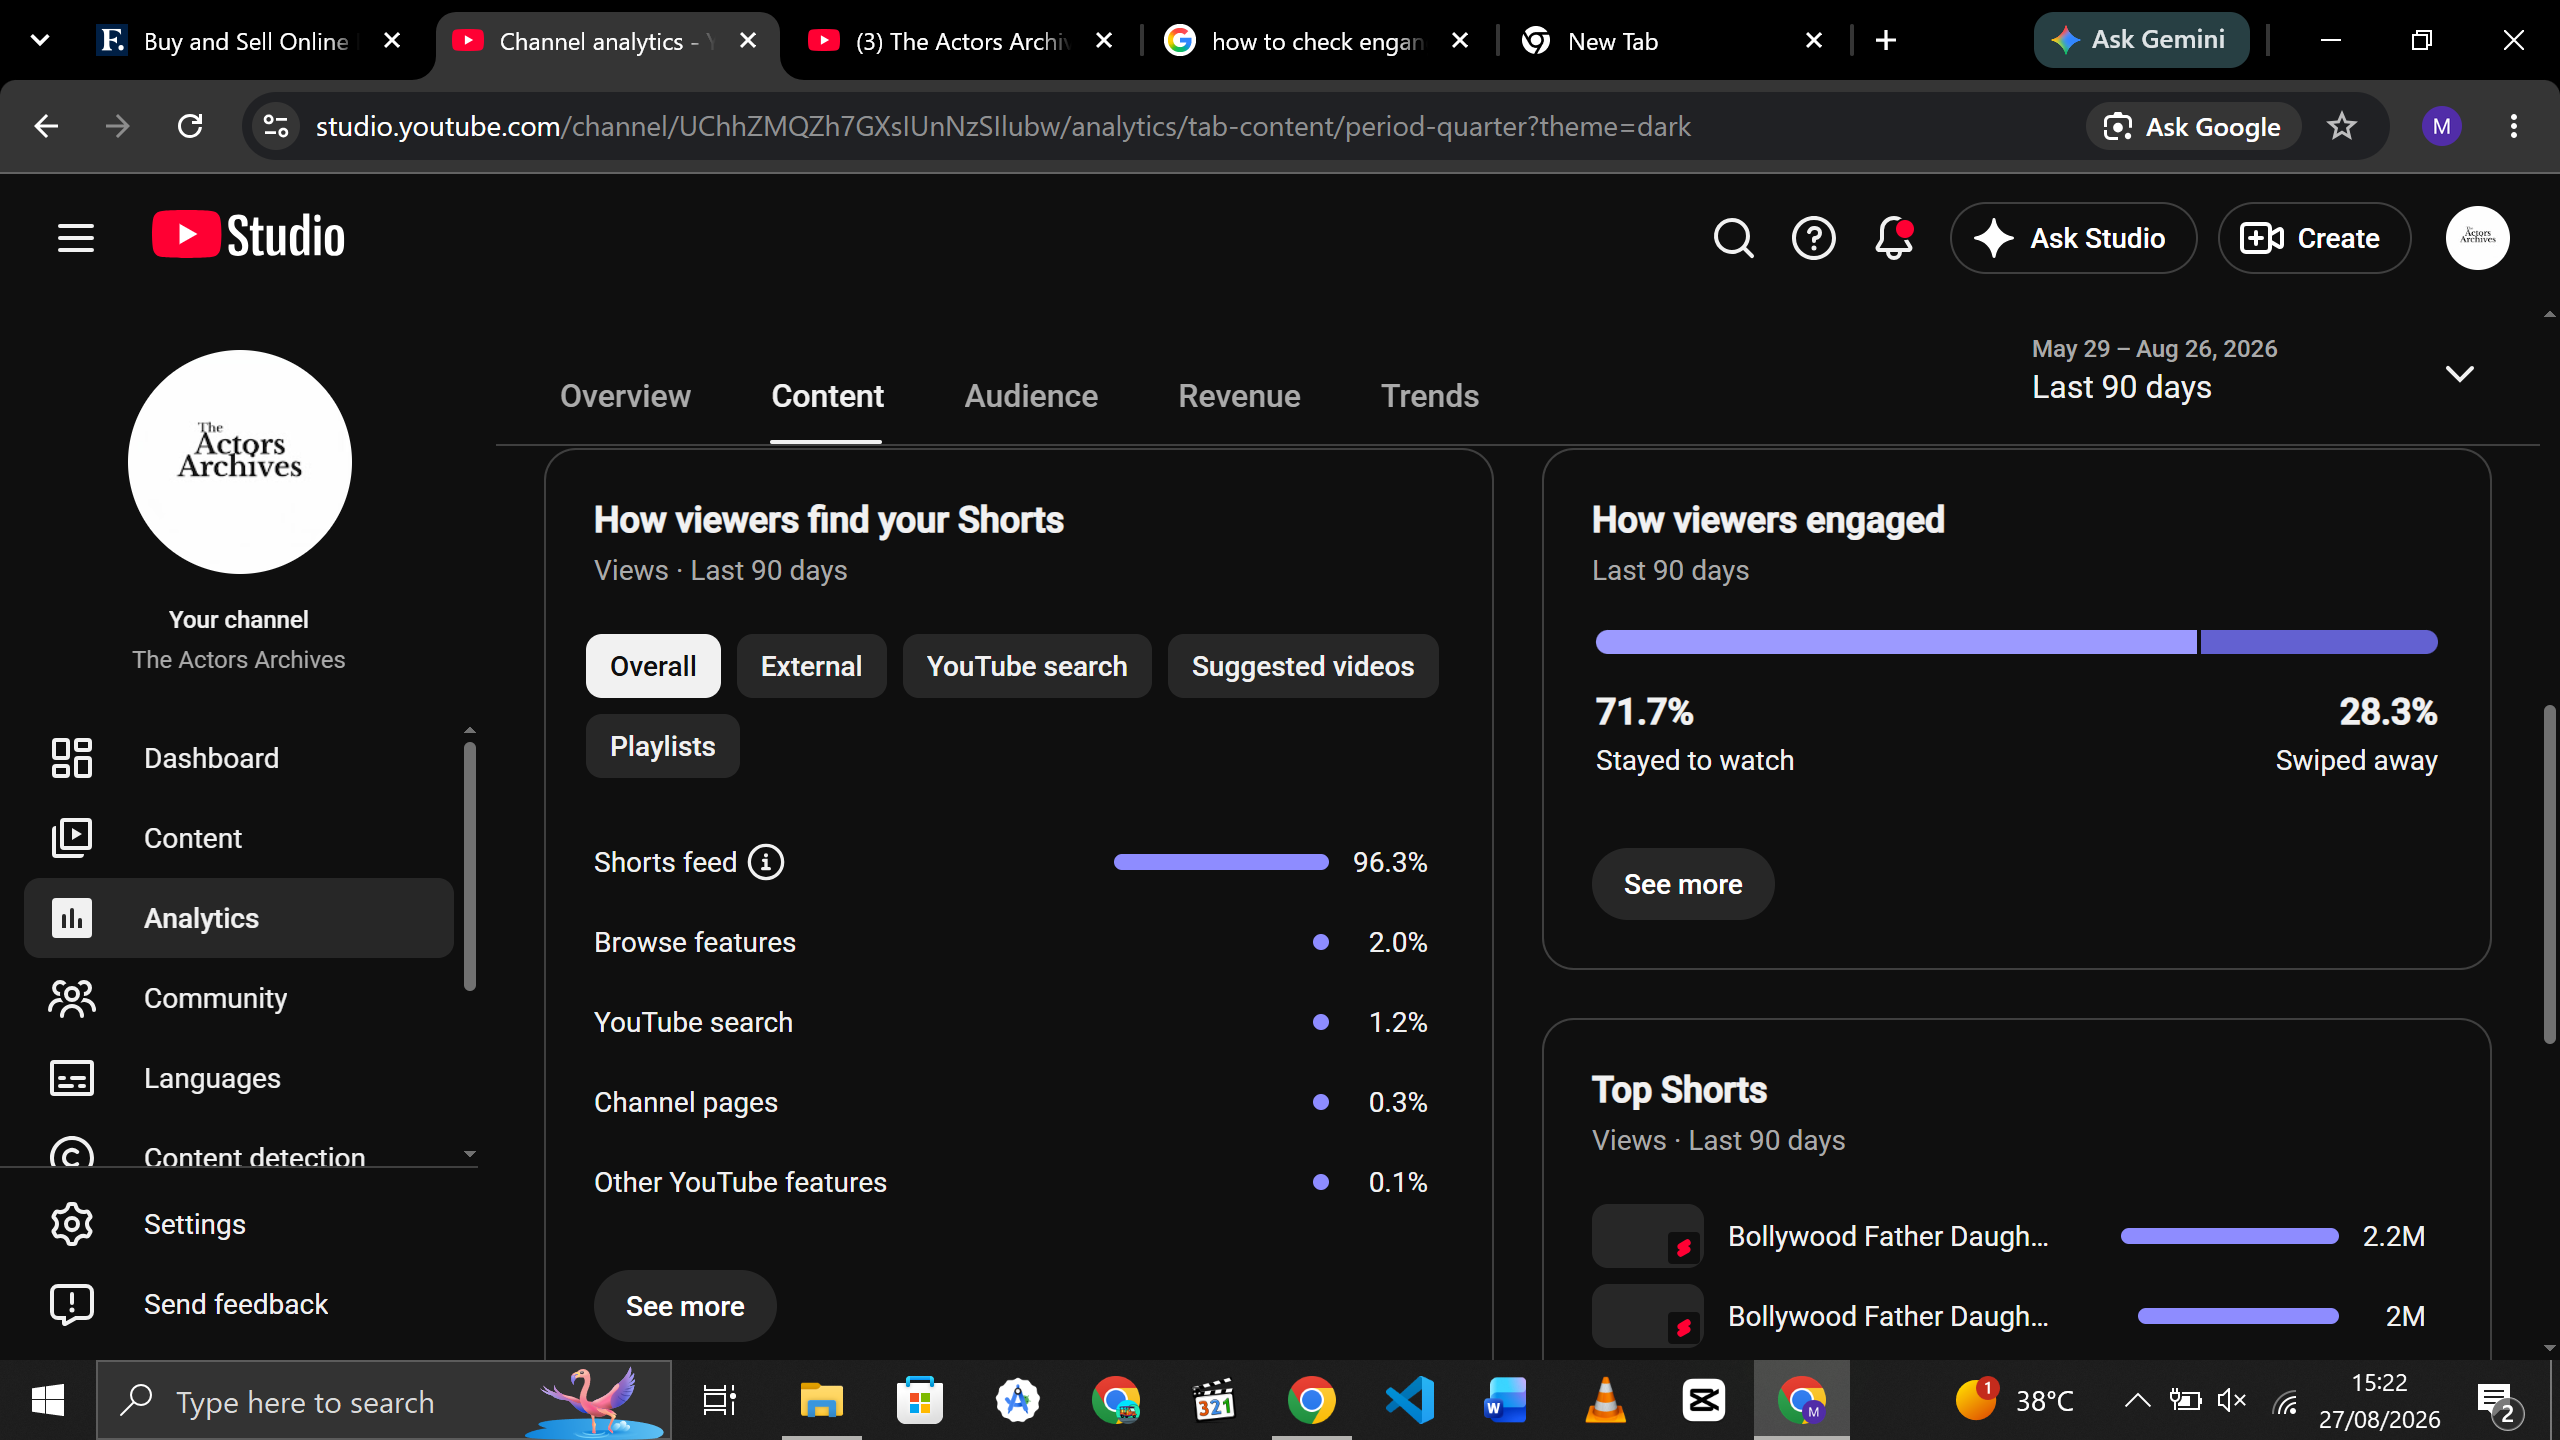Reload the page in the browser
Image resolution: width=2560 pixels, height=1440 pixels.
point(190,126)
